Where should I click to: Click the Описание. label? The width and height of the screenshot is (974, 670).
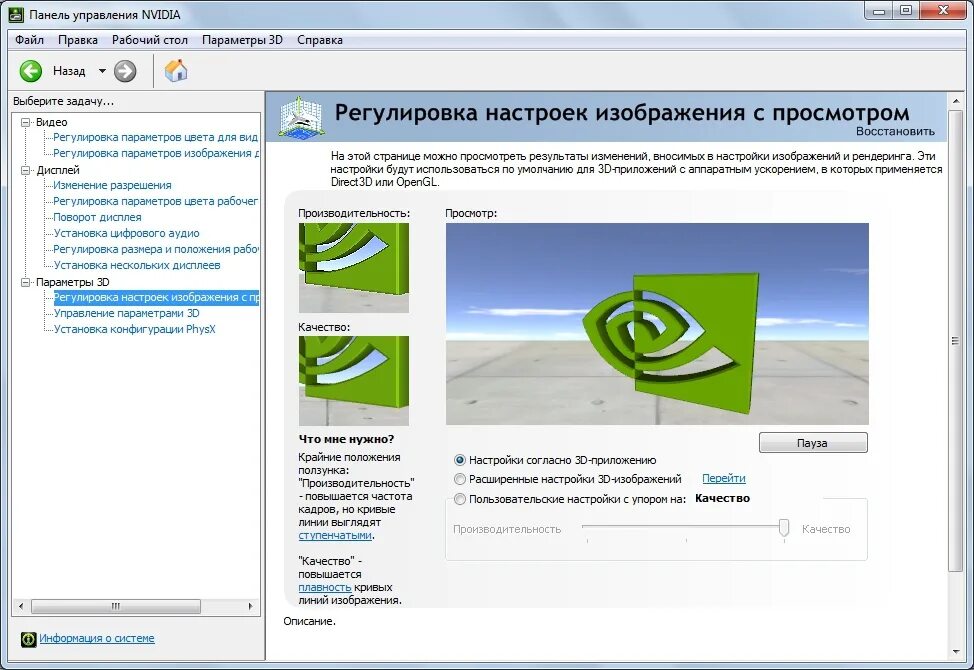(x=309, y=621)
